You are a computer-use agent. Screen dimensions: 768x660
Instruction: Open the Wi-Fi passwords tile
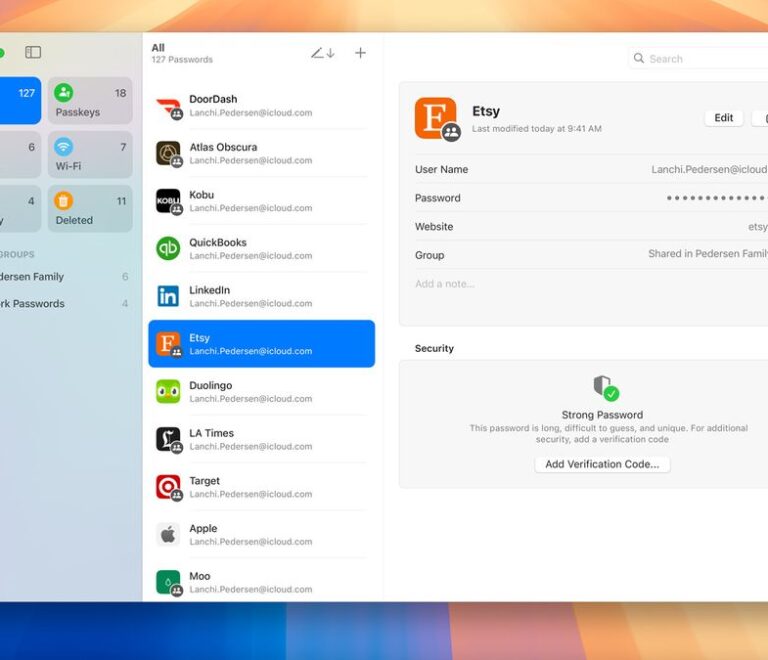click(x=90, y=155)
